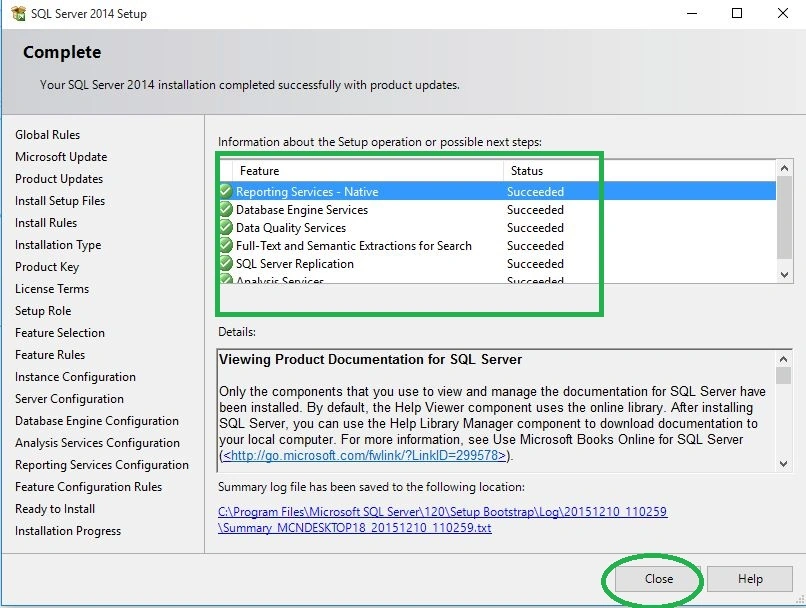
Task: Click the SQL Server Setup title bar icon
Action: (x=19, y=13)
